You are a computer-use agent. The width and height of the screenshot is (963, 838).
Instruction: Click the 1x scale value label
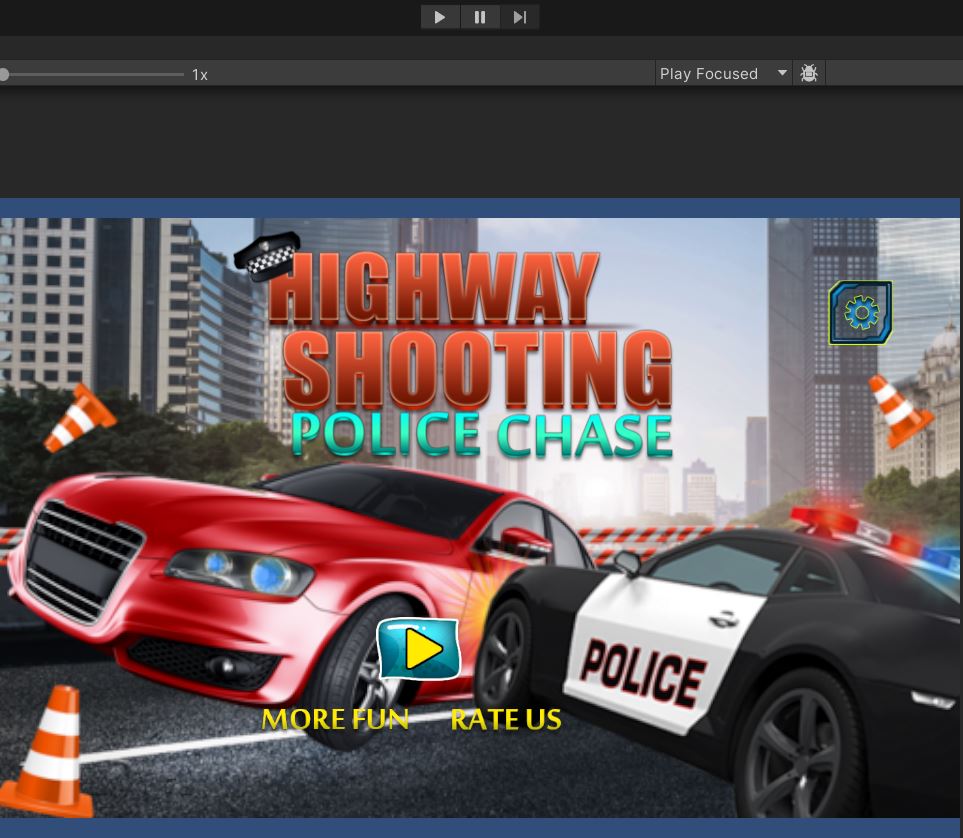coord(200,75)
